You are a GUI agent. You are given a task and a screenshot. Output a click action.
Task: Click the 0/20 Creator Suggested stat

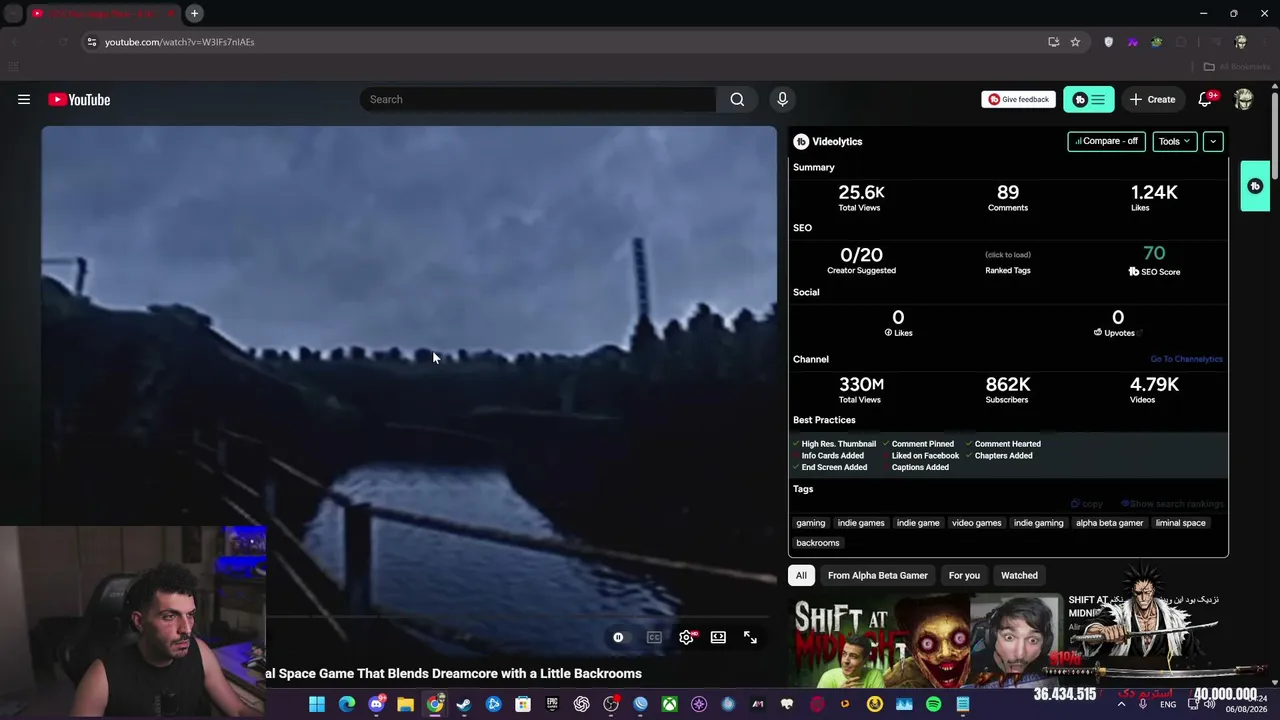point(861,255)
